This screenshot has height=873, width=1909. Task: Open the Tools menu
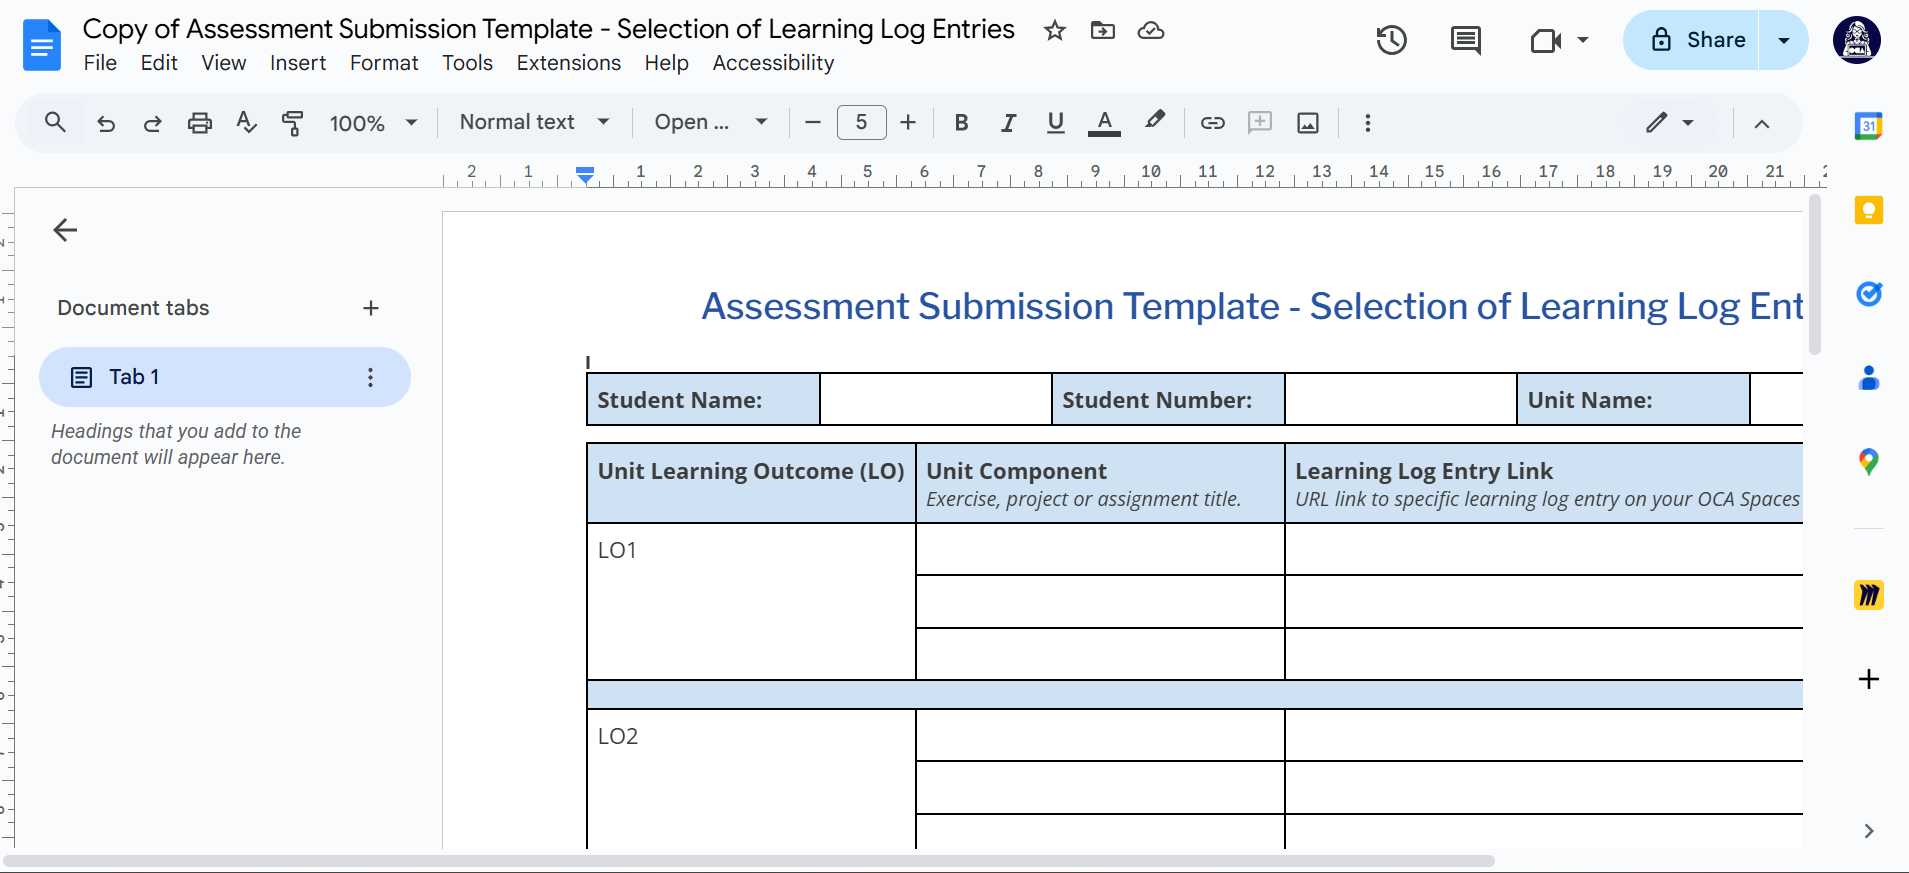[x=467, y=63]
